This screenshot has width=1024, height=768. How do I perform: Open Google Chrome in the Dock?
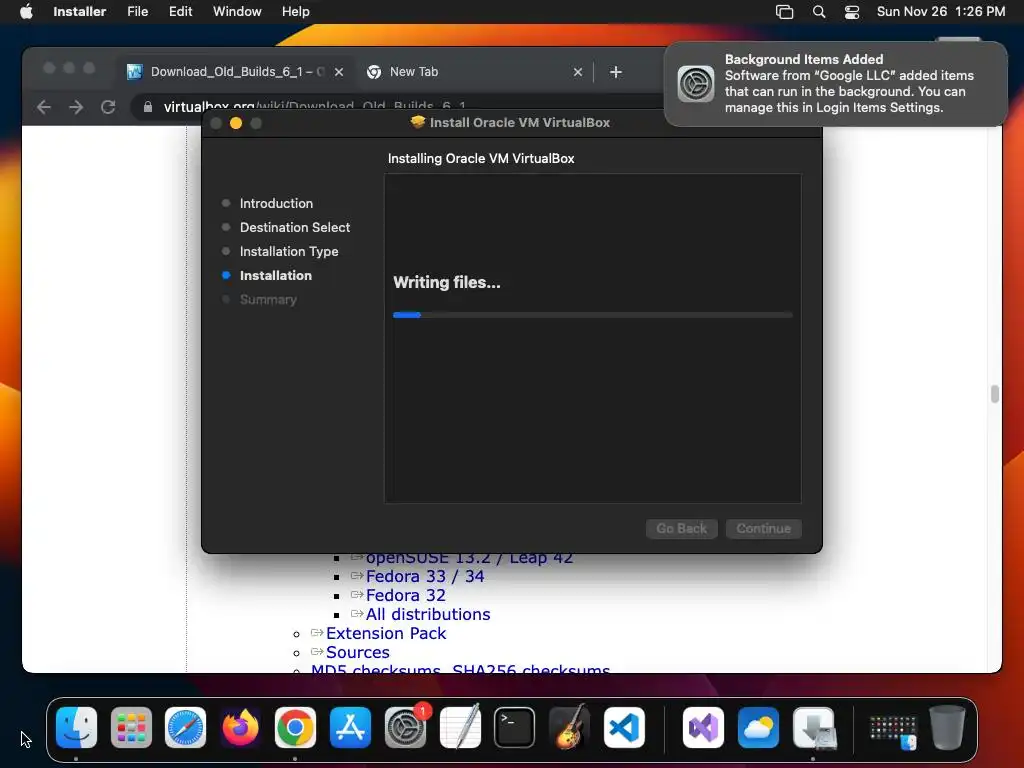pyautogui.click(x=295, y=728)
